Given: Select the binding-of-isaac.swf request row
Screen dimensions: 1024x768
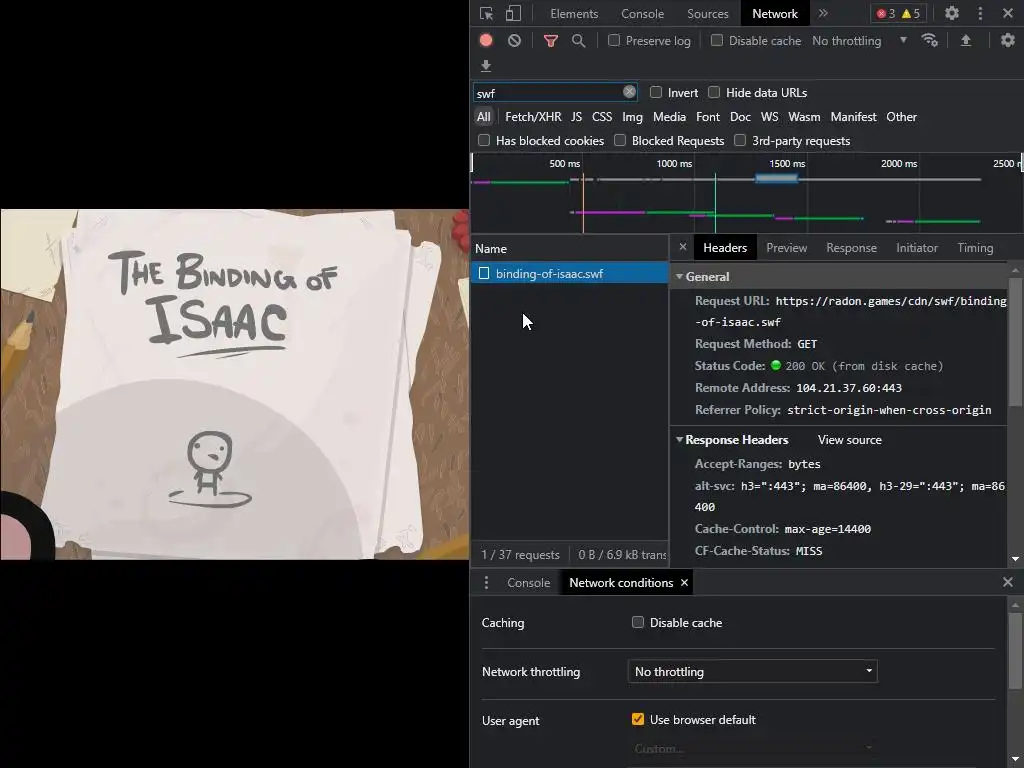Looking at the screenshot, I should click(569, 274).
